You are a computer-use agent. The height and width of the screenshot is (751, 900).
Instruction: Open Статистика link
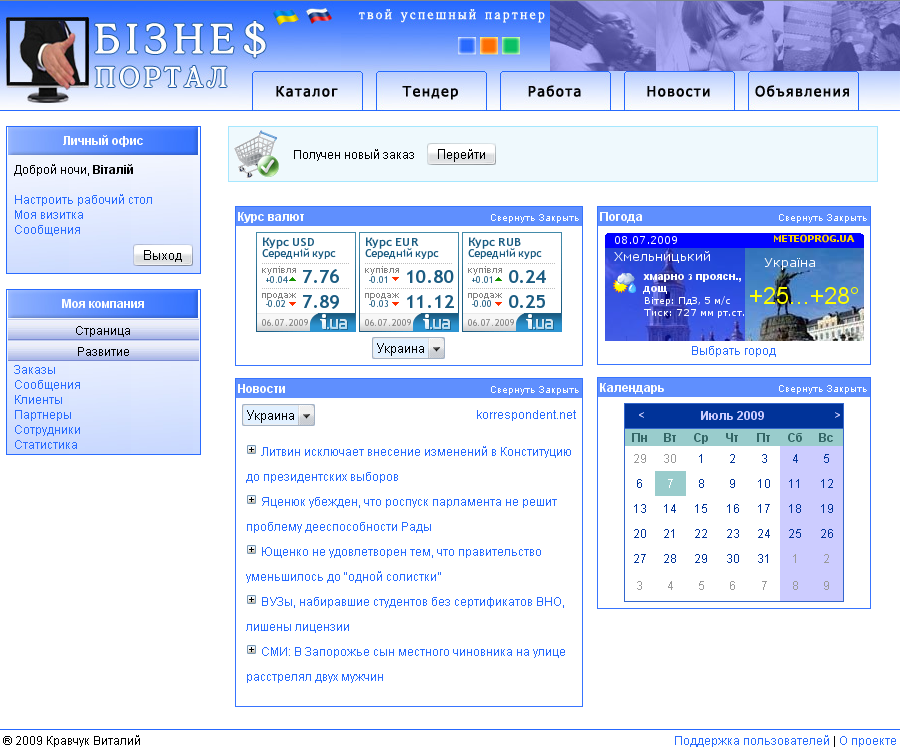[45, 444]
